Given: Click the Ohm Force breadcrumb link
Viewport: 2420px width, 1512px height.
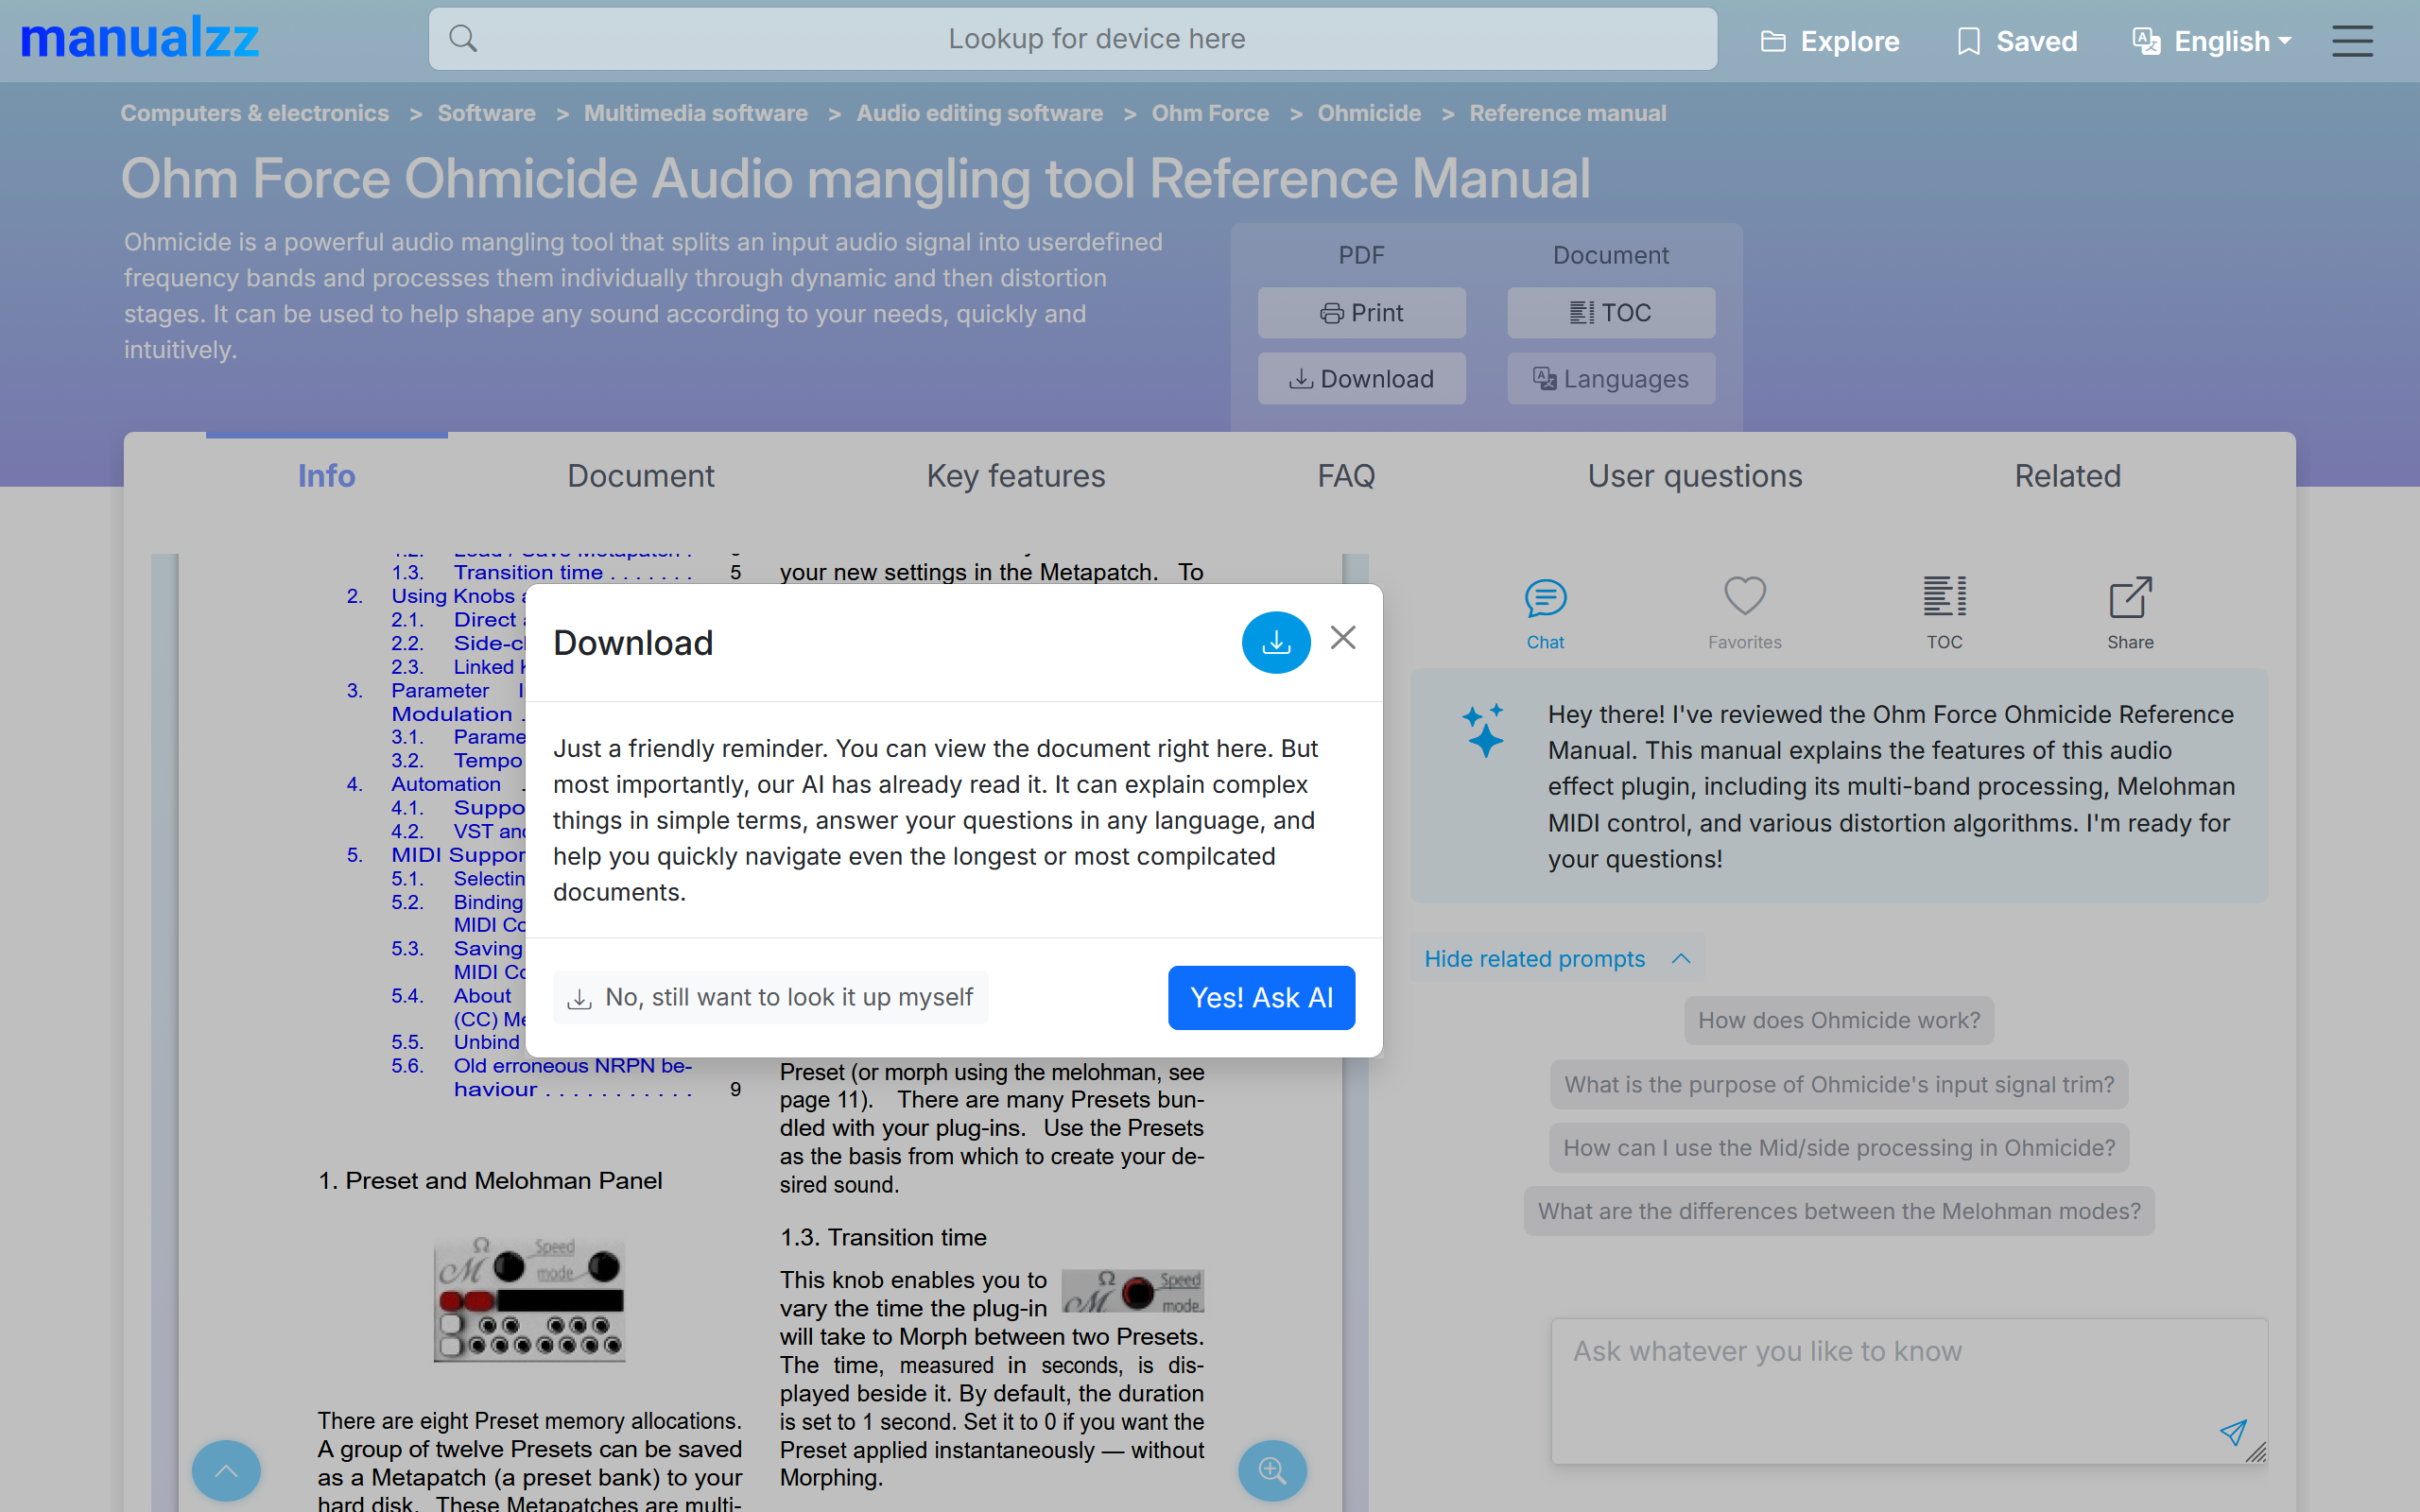Looking at the screenshot, I should coord(1209,113).
